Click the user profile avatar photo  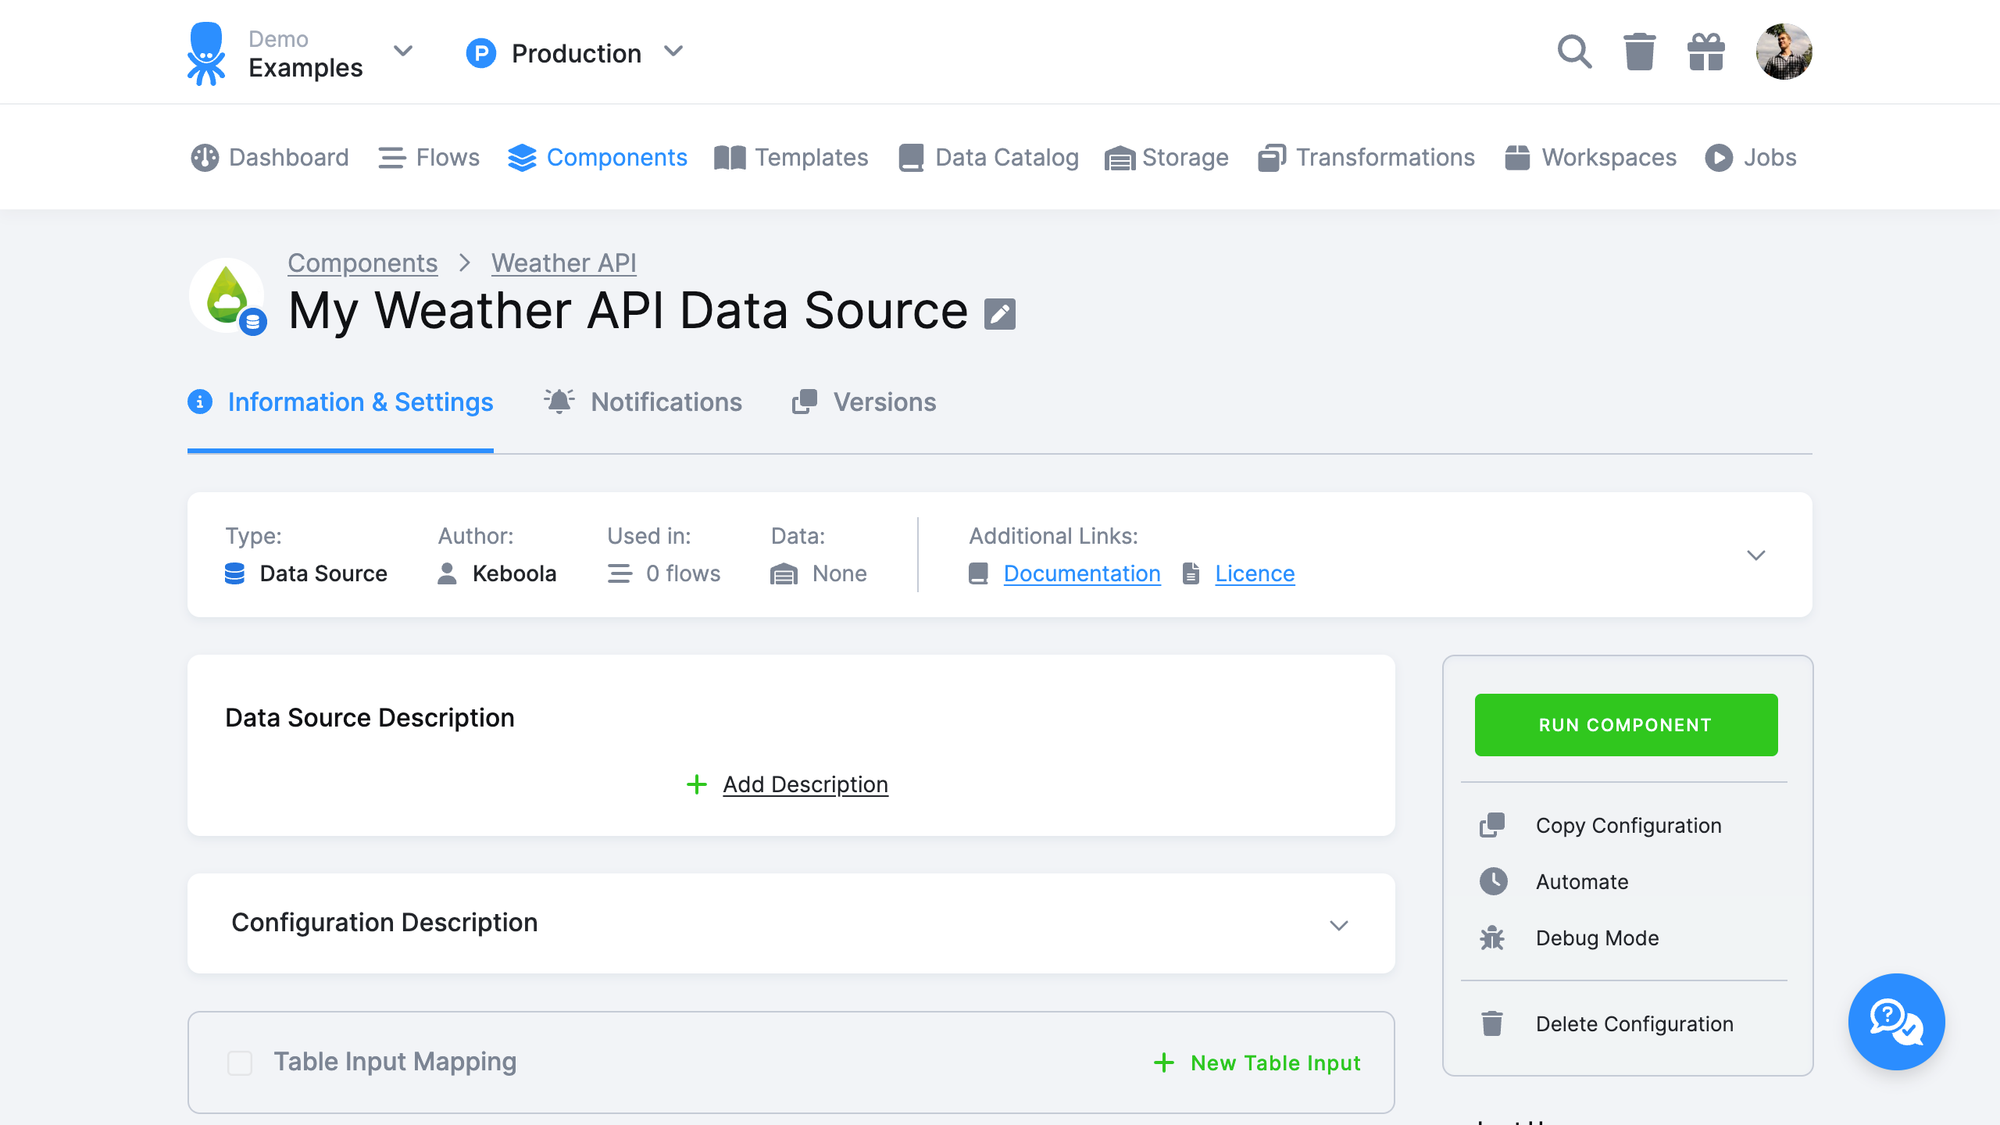pyautogui.click(x=1784, y=51)
